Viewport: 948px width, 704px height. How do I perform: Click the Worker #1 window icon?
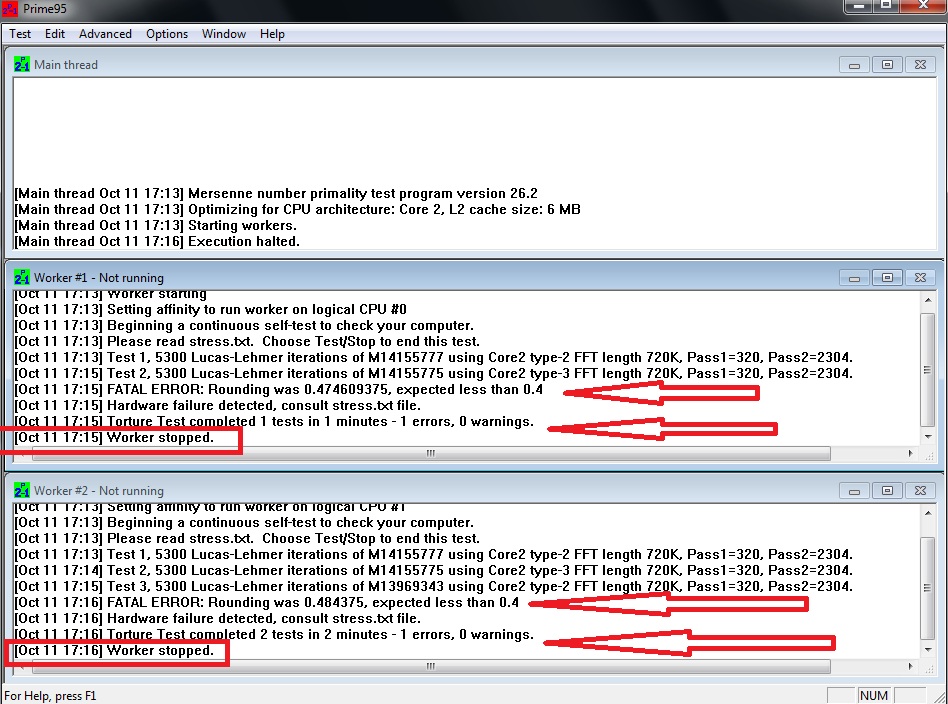tap(21, 277)
